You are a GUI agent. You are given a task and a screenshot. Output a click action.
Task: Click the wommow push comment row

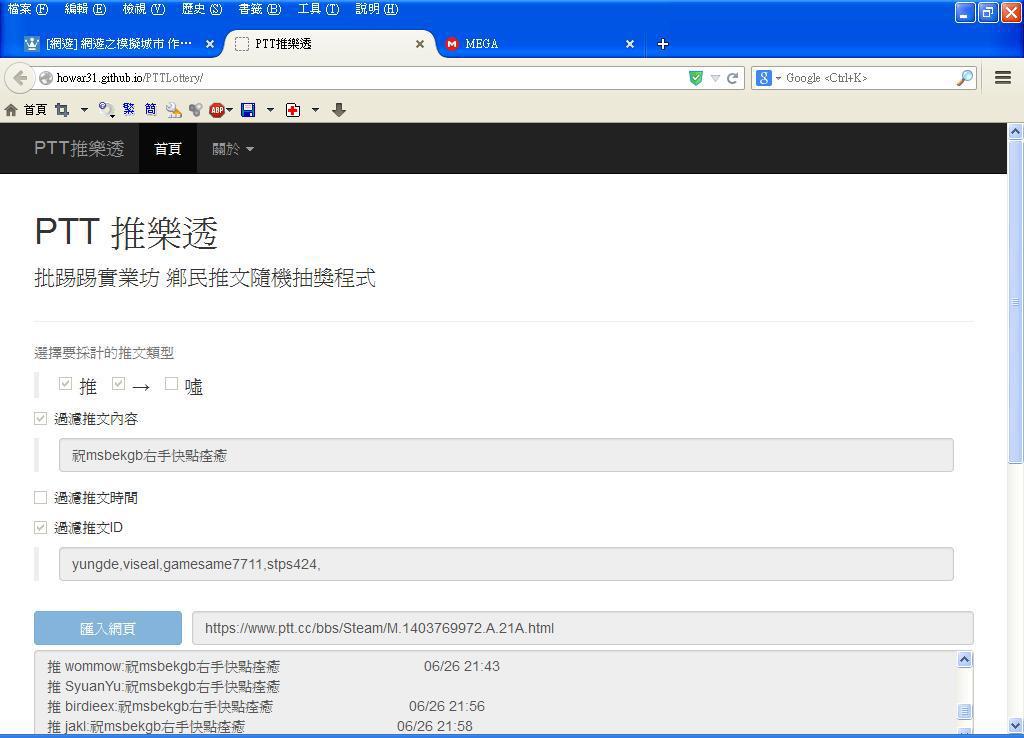[x=274, y=666]
